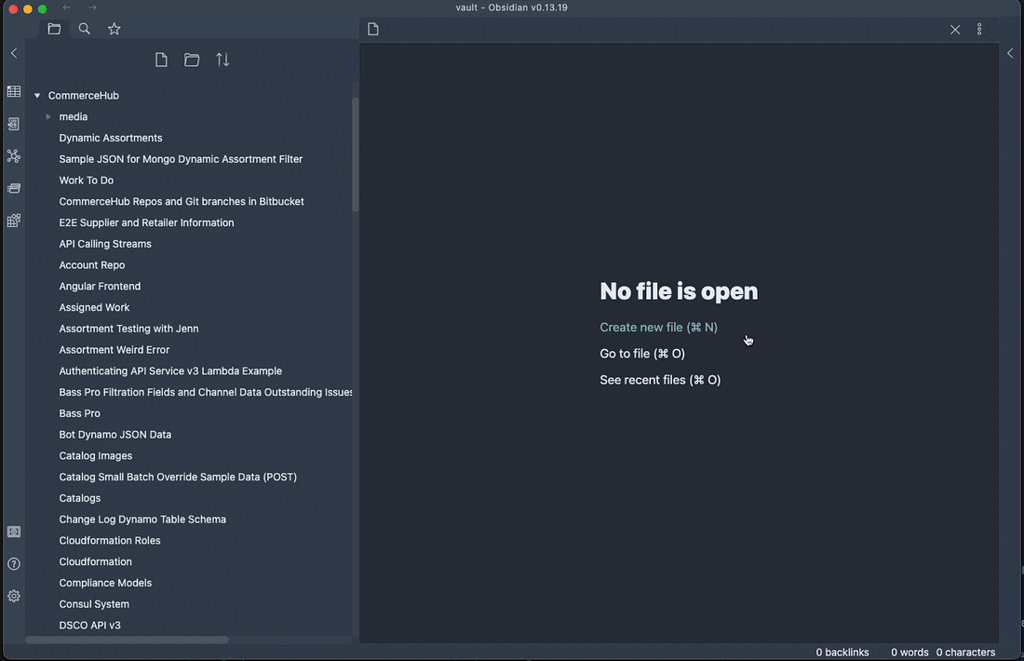Click the file list vertical scrollbar

pyautogui.click(x=355, y=155)
